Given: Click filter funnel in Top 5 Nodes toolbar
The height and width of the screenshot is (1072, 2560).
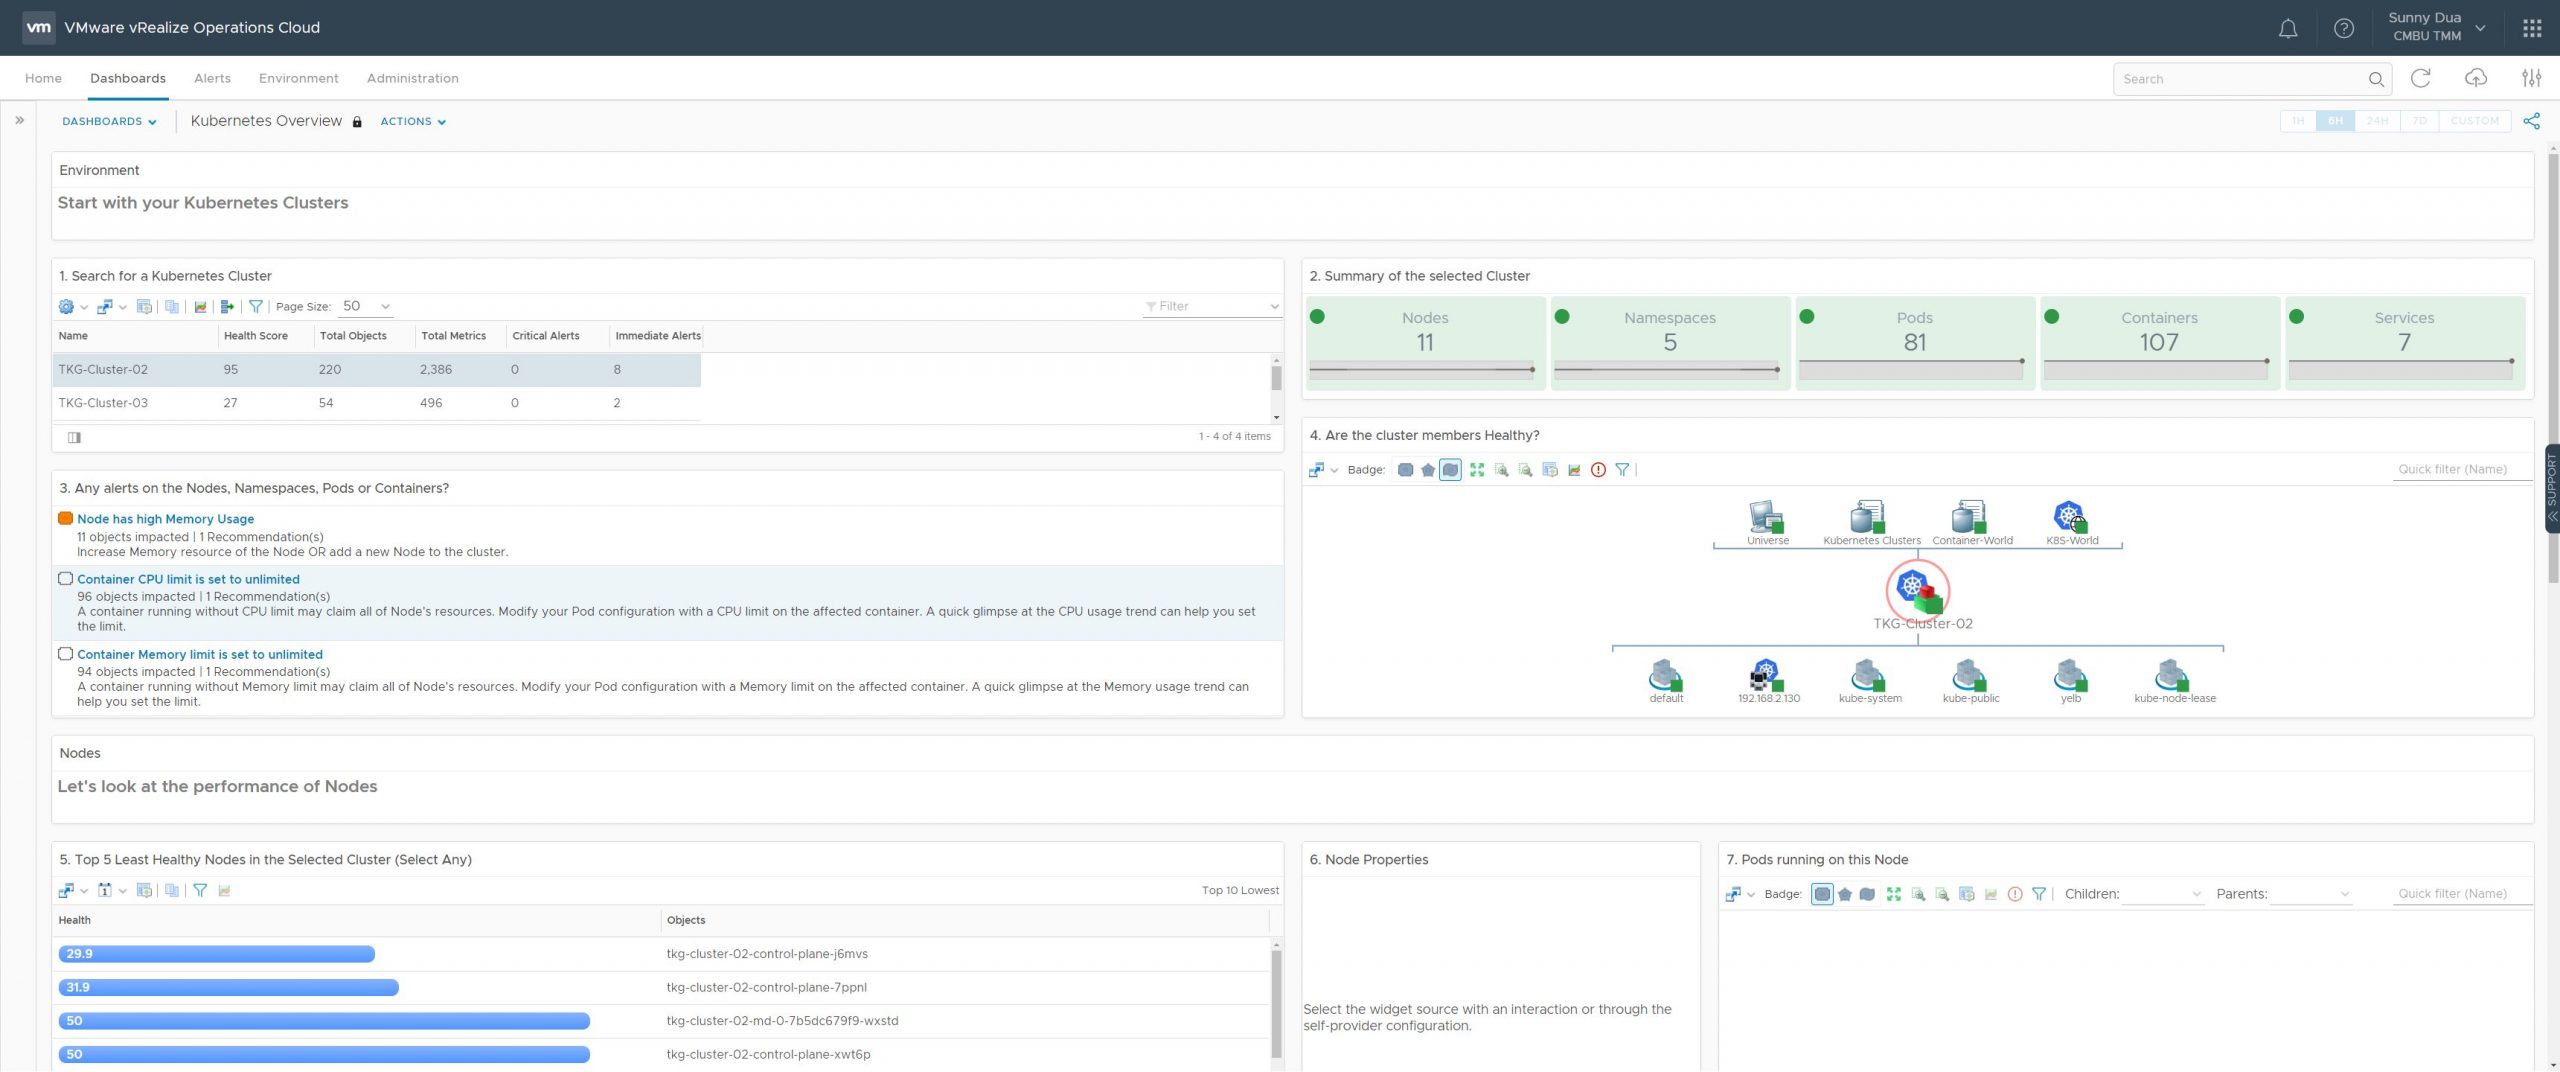Looking at the screenshot, I should point(200,890).
